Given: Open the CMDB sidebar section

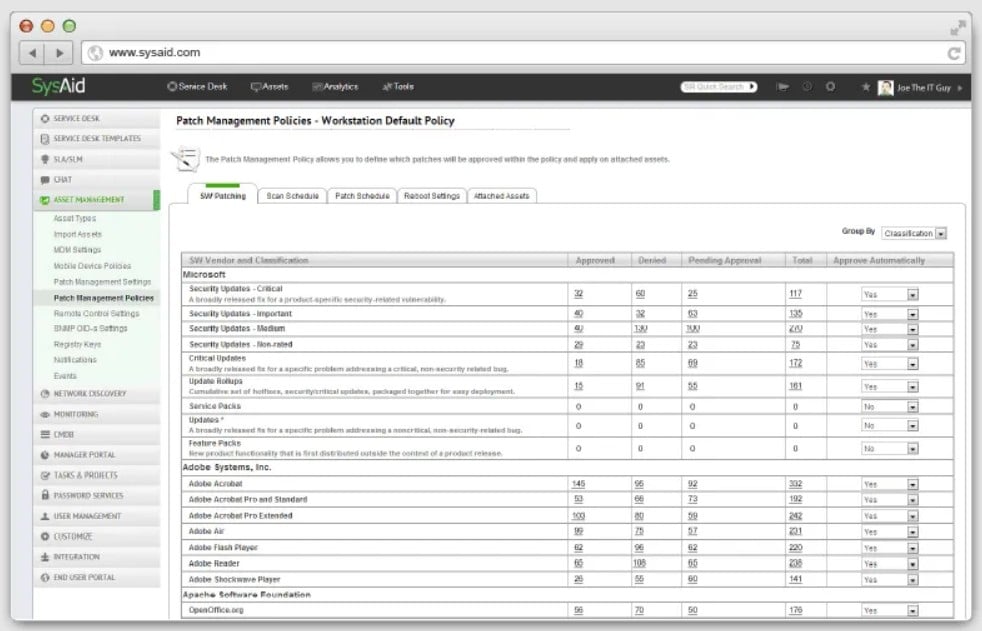Looking at the screenshot, I should click(96, 434).
